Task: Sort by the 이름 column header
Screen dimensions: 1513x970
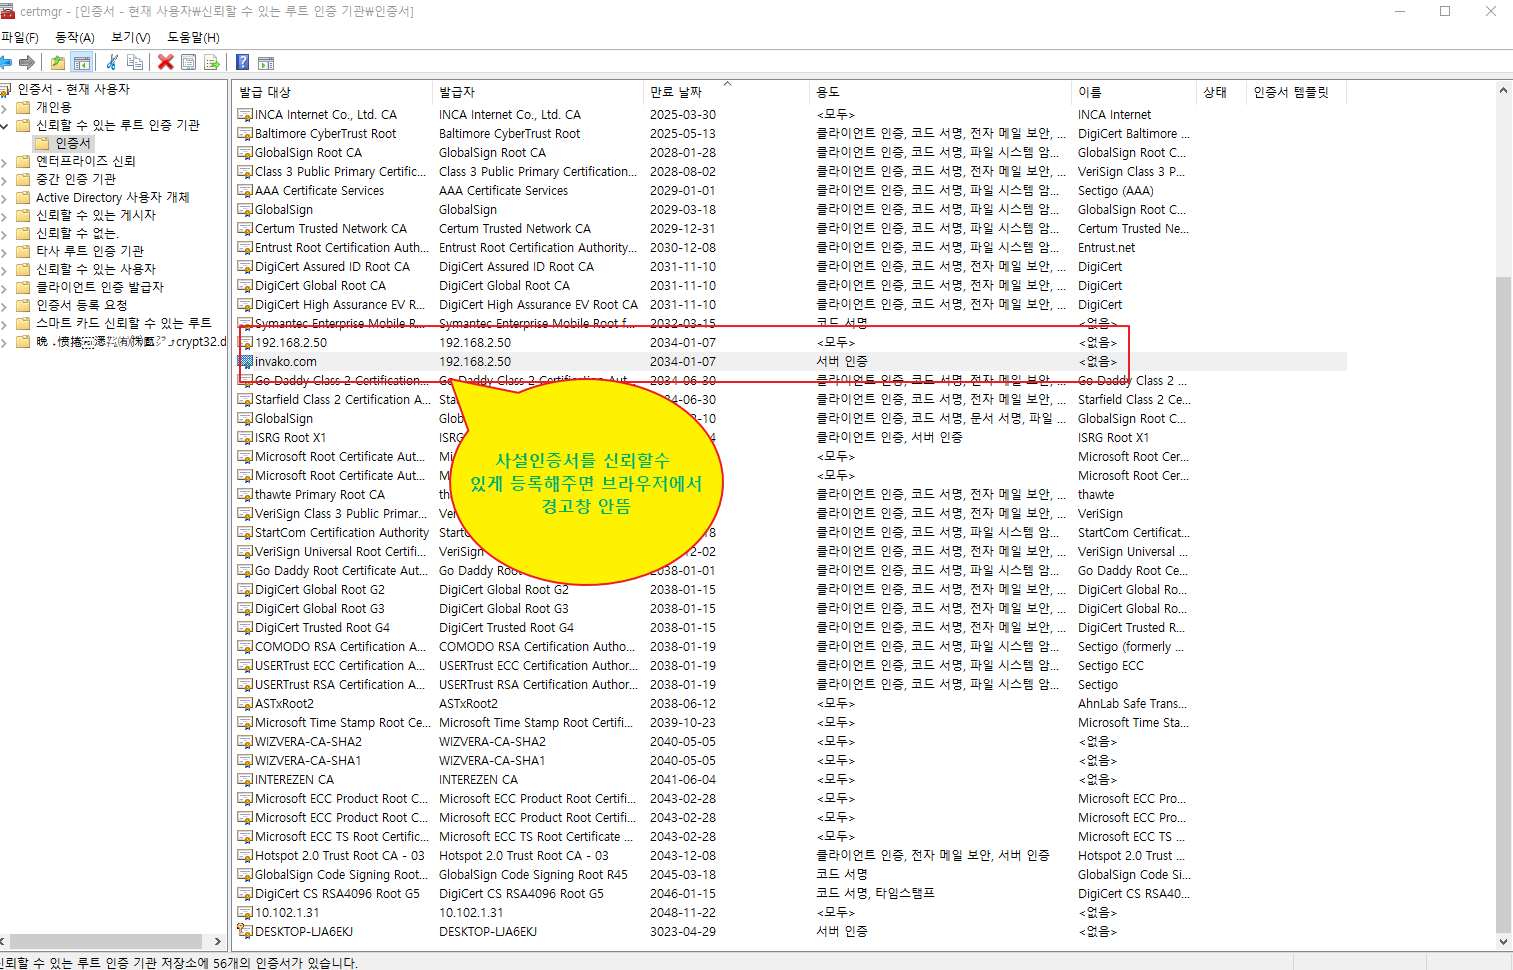Action: click(x=1134, y=92)
